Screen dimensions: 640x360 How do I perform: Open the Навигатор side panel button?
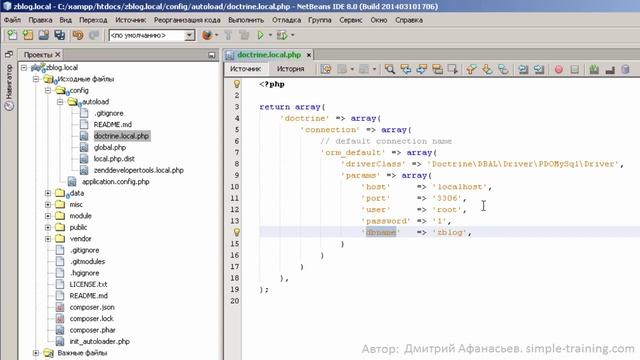tap(9, 88)
